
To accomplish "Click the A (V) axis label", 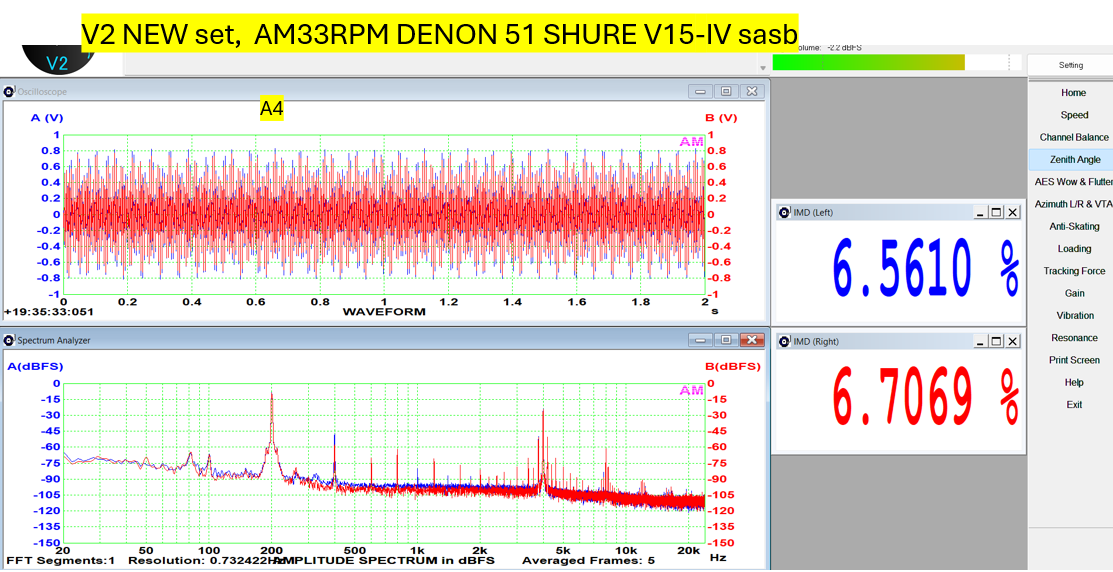I will tap(47, 118).
